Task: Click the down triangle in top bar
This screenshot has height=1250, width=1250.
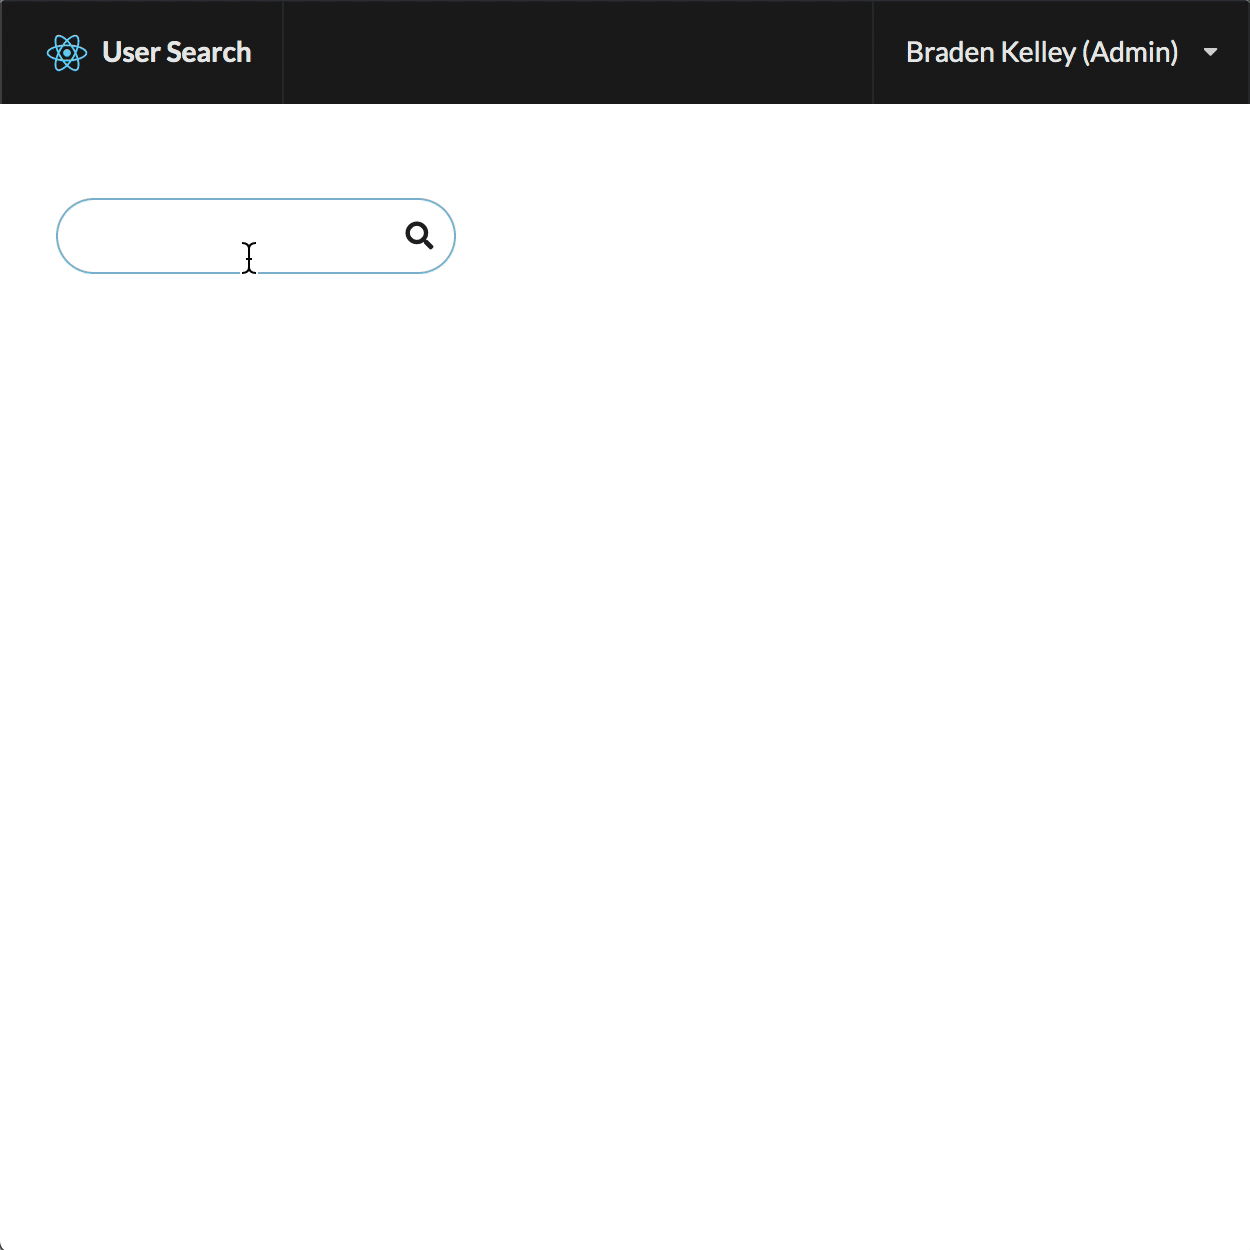Action: pyautogui.click(x=1210, y=52)
